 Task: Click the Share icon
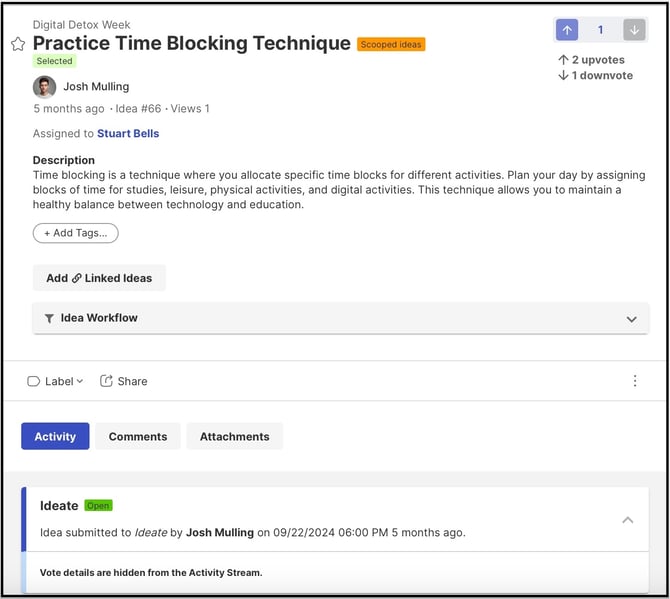(x=106, y=381)
